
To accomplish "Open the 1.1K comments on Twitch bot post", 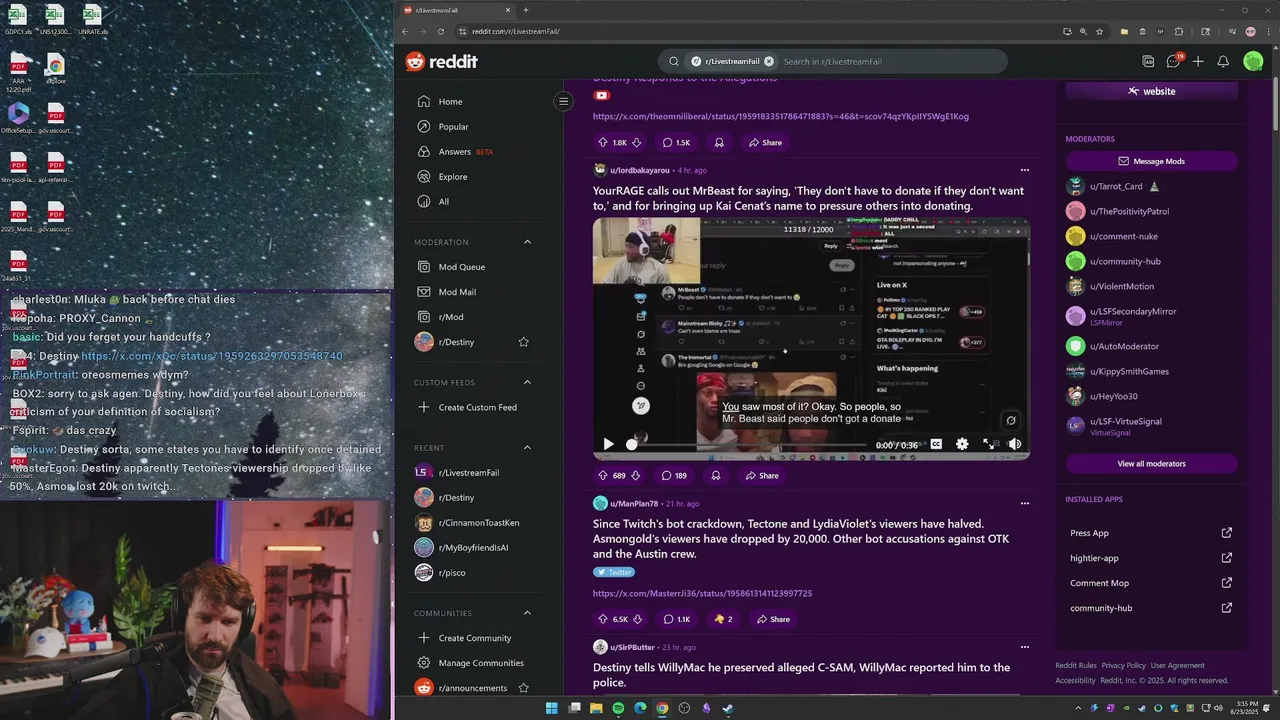I will click(x=676, y=619).
